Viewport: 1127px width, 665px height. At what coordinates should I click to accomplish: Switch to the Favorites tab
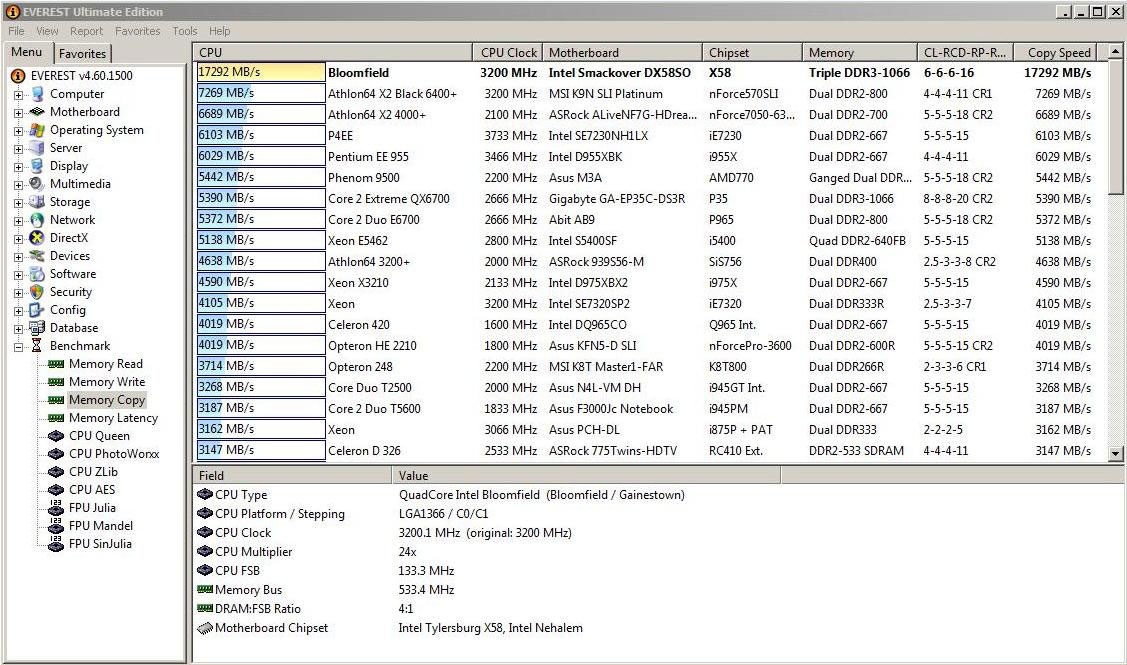tap(83, 53)
